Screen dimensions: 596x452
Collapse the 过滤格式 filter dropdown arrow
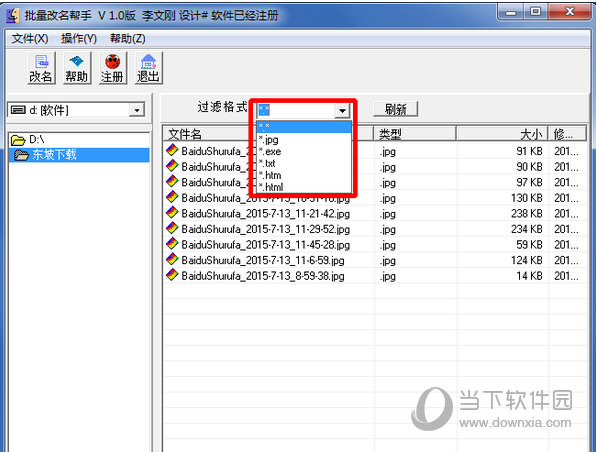[342, 111]
